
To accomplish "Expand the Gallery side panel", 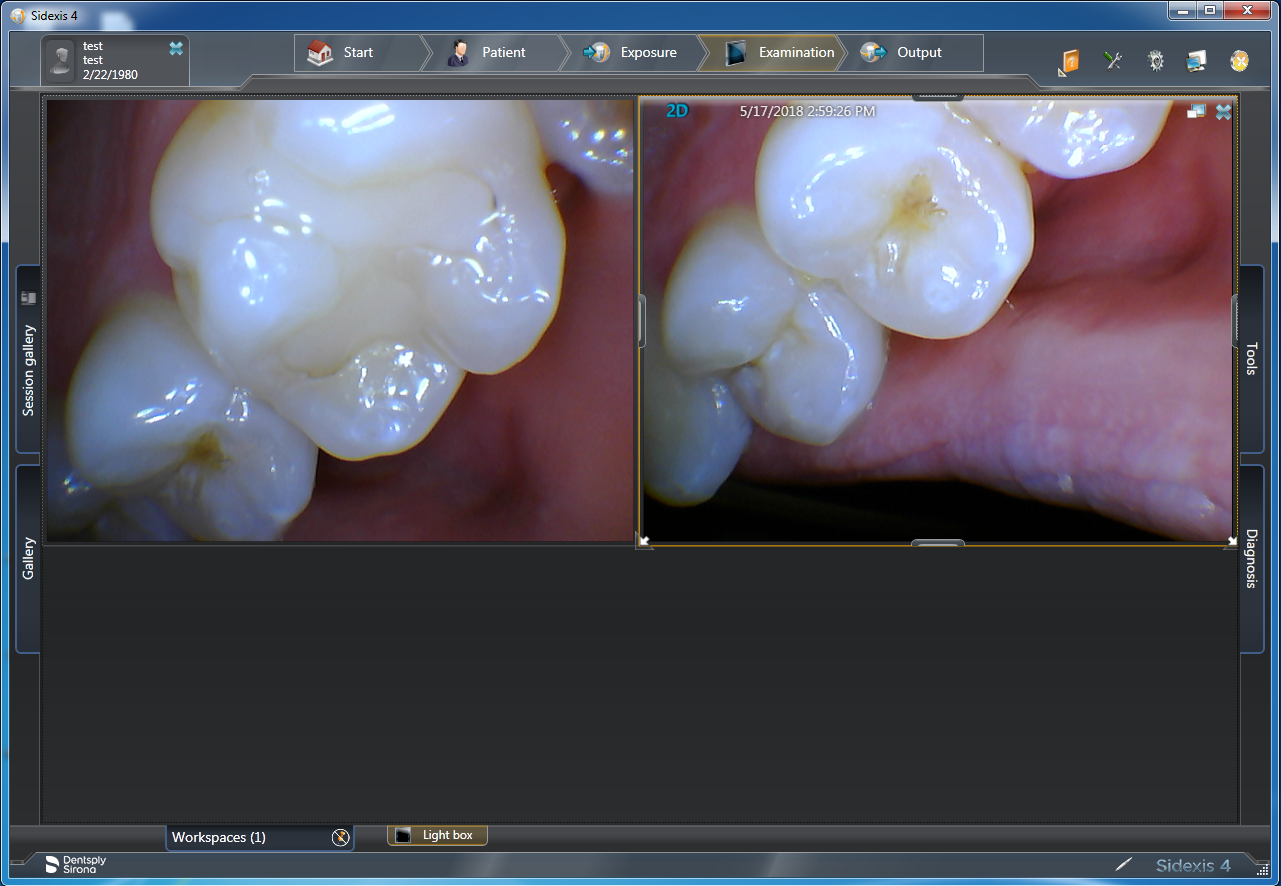I will click(x=28, y=558).
